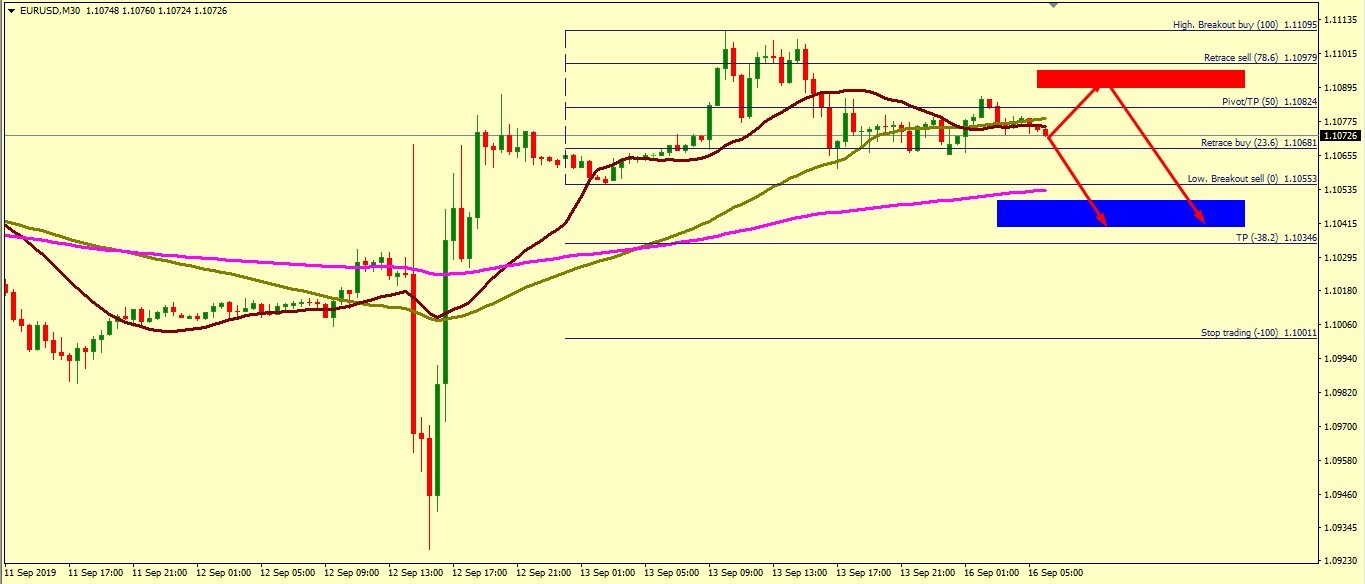This screenshot has width=1365, height=584.
Task: Click the 13 Sep 09:00 time axis label
Action: pyautogui.click(x=735, y=574)
